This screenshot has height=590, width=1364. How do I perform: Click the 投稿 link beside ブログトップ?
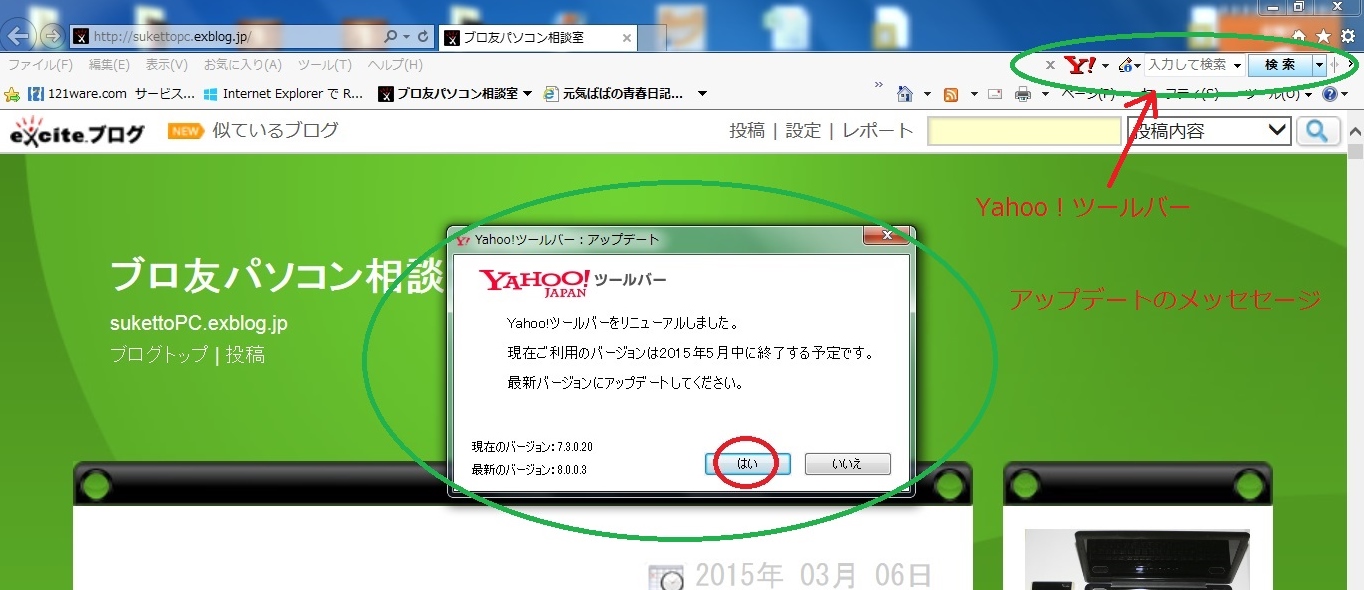(245, 355)
